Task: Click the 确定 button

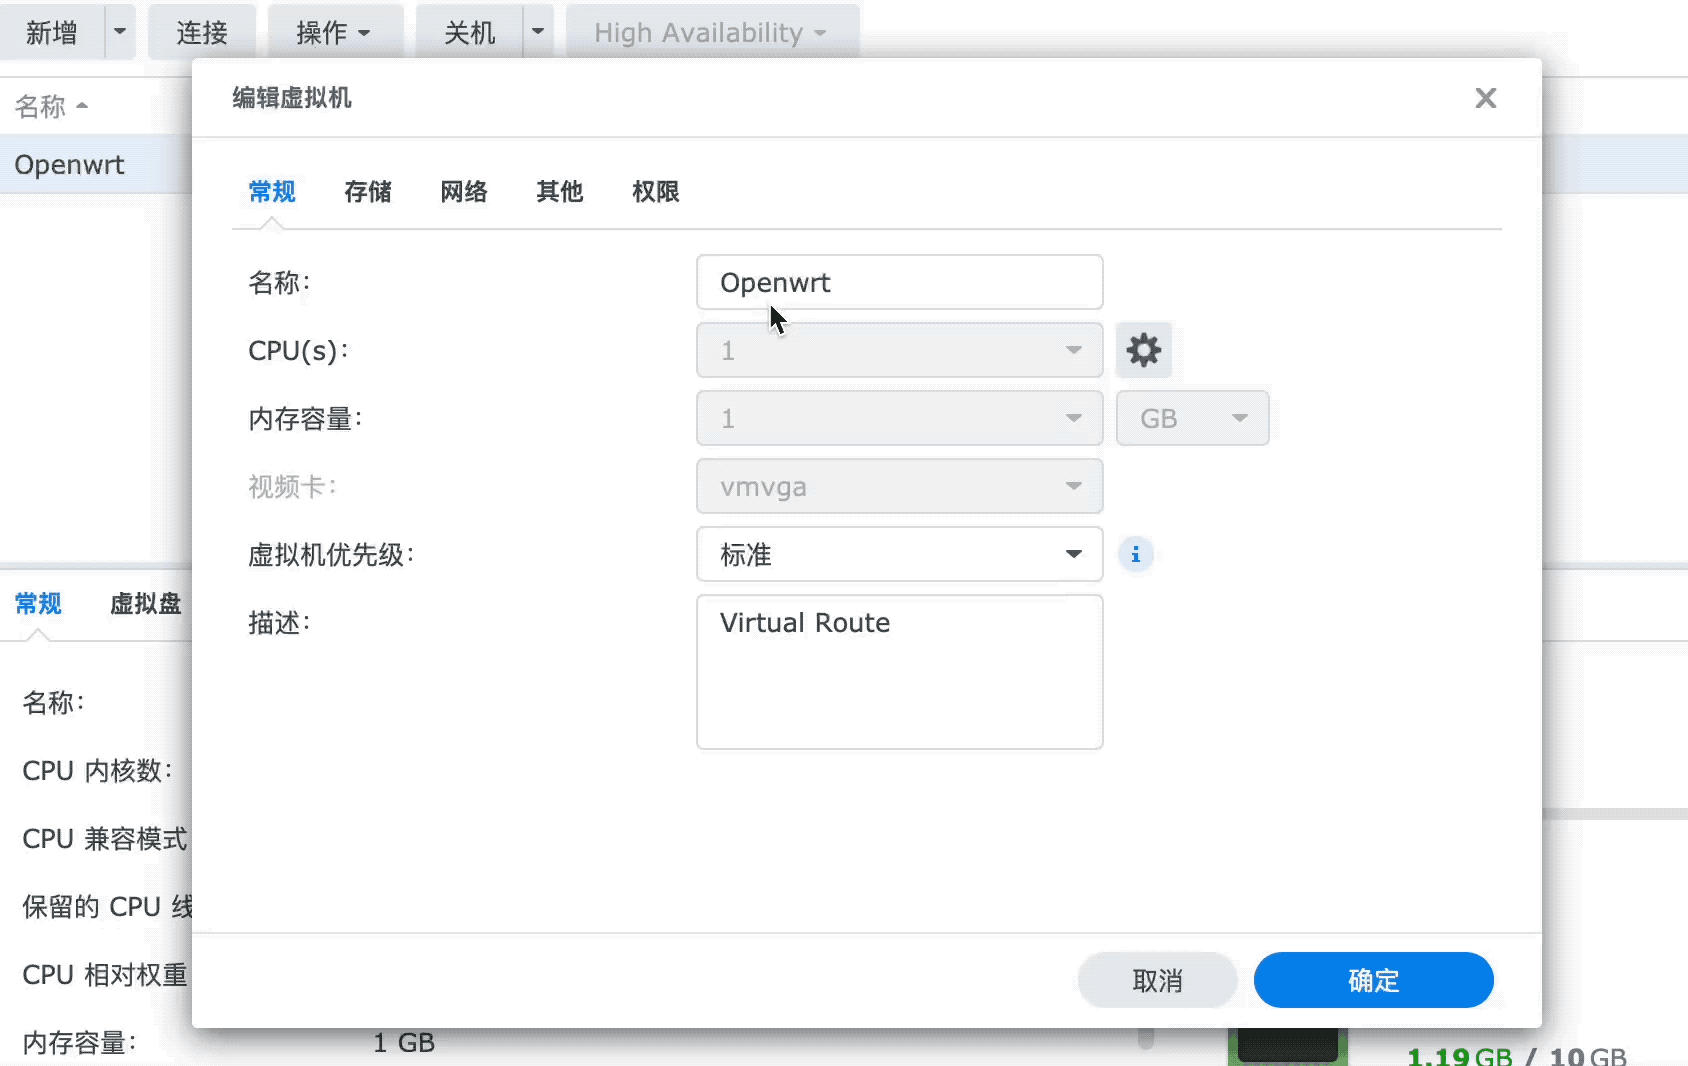Action: click(1373, 980)
